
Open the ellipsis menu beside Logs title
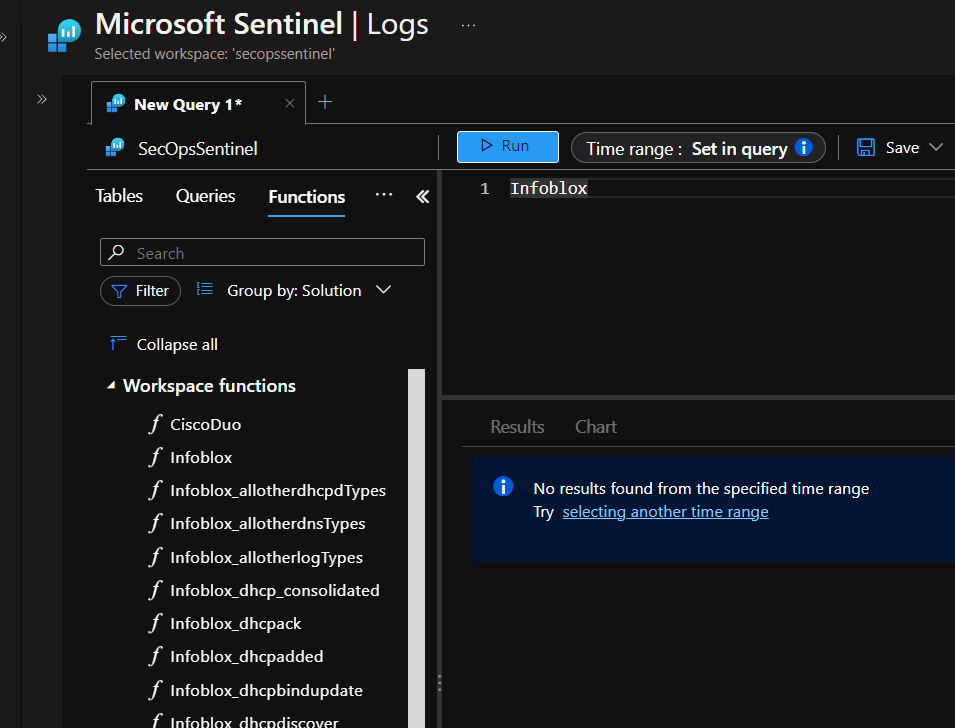tap(468, 26)
